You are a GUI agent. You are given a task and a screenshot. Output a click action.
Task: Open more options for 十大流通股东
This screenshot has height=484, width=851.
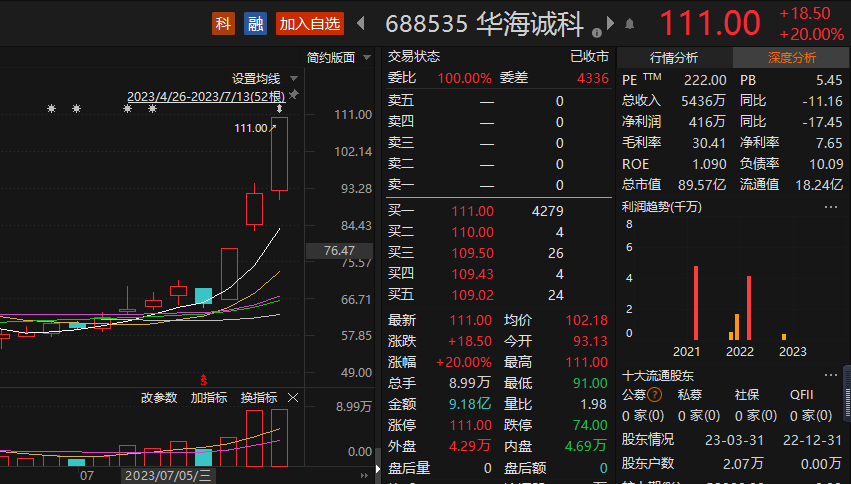(x=831, y=375)
